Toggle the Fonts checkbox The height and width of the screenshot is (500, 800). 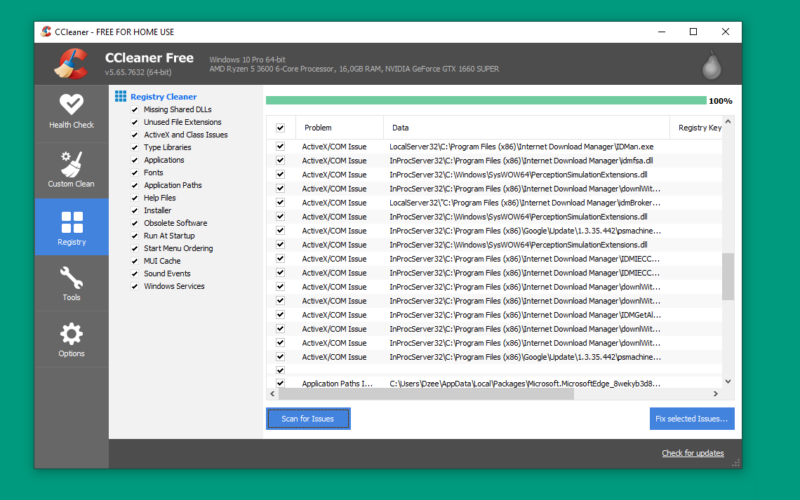pyautogui.click(x=135, y=173)
